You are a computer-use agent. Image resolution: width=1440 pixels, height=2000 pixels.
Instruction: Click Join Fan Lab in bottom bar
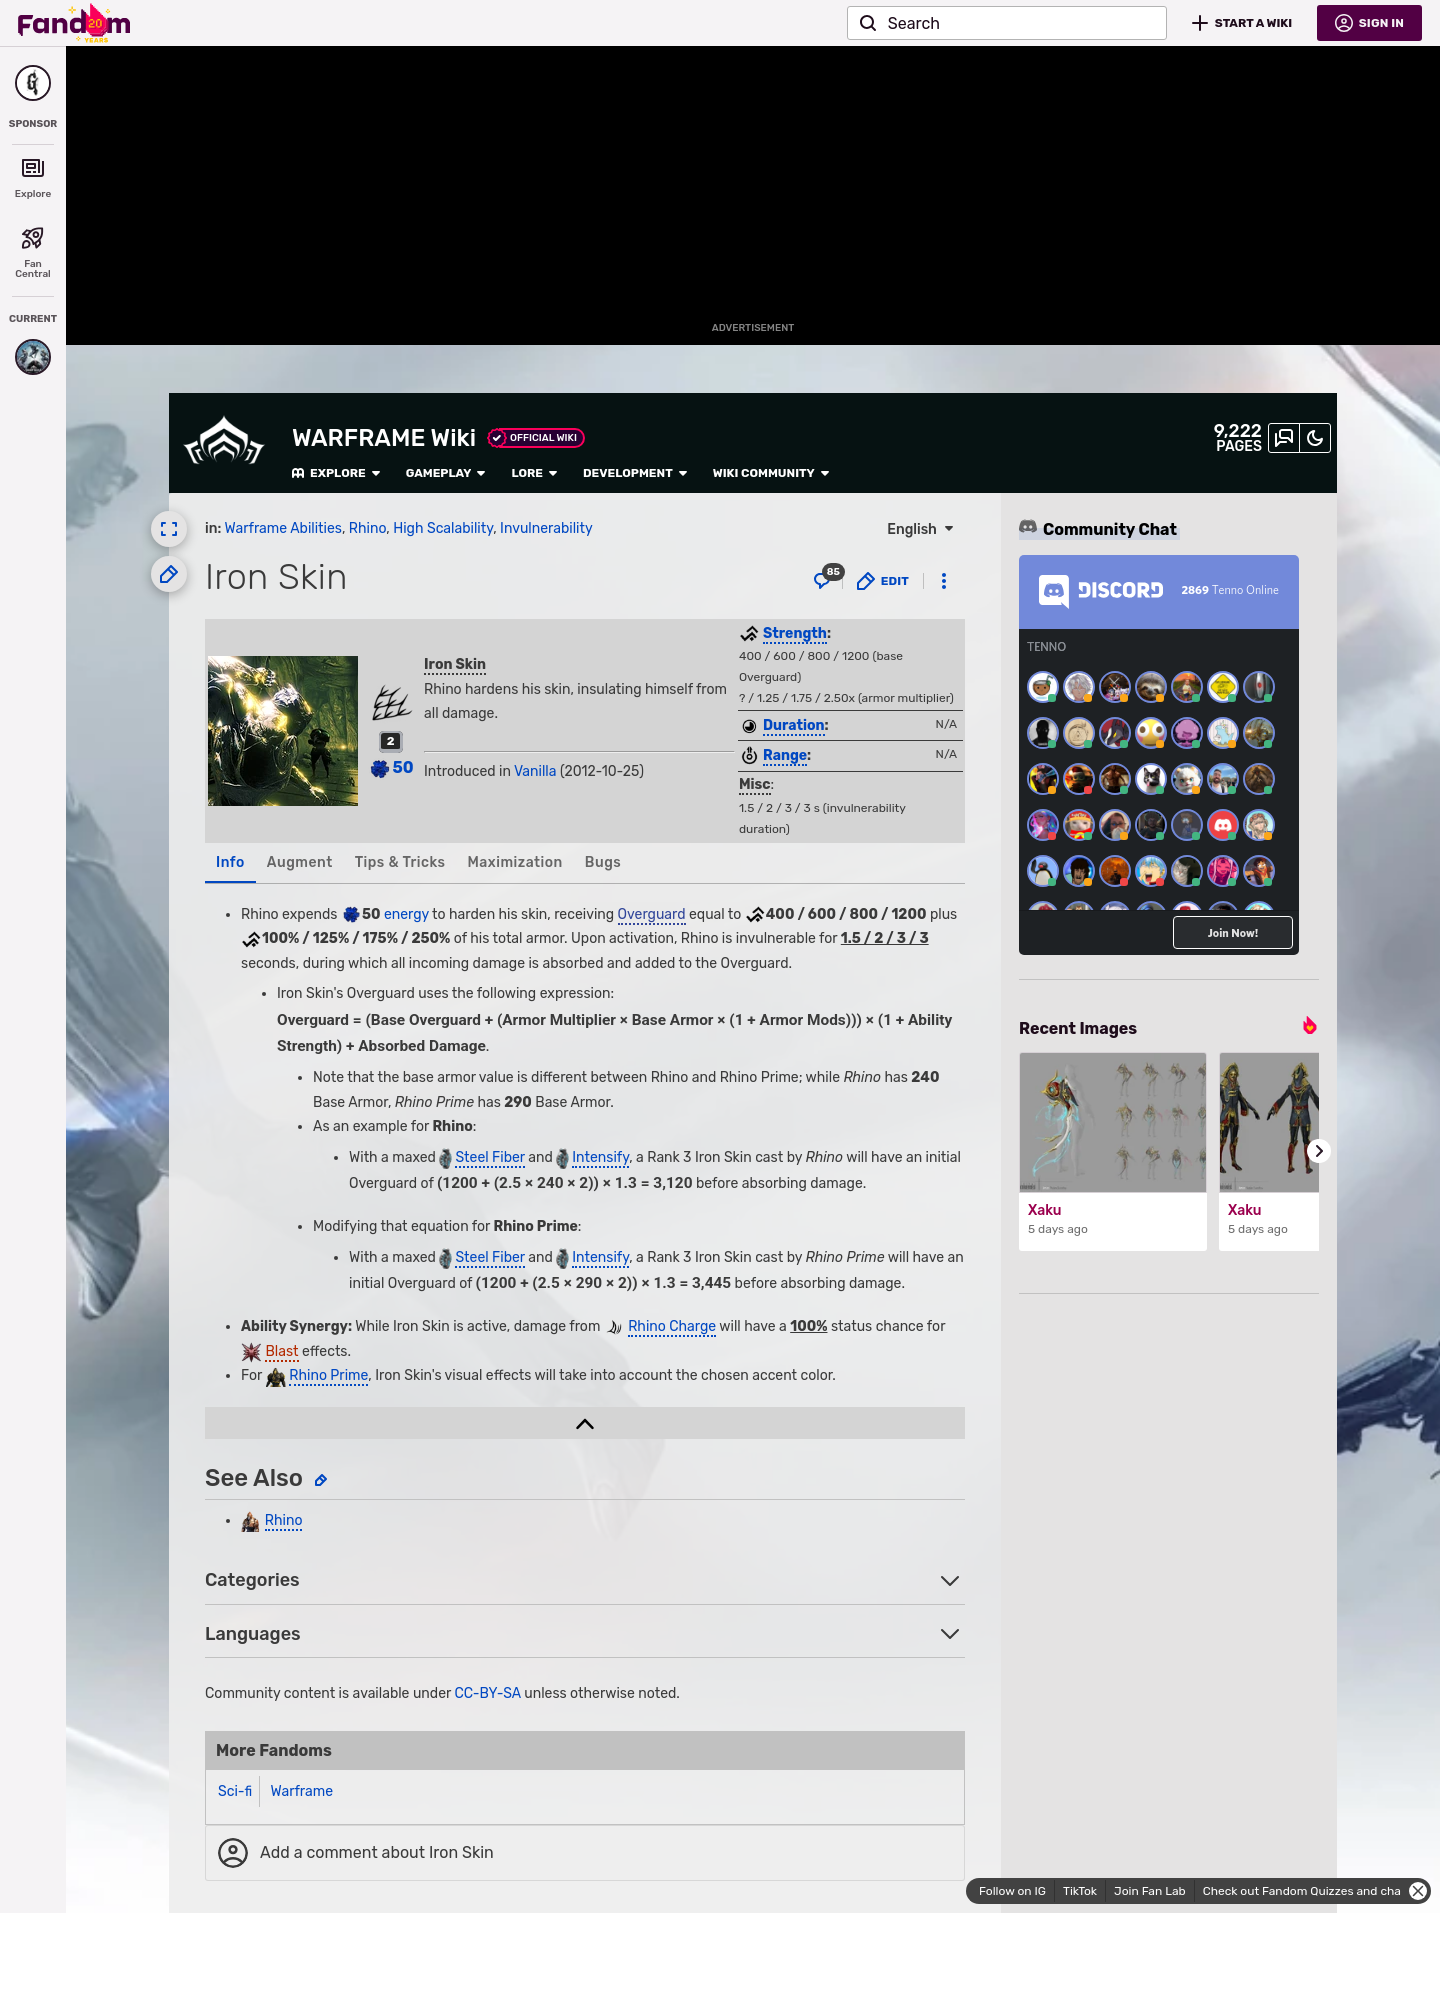coord(1150,1891)
